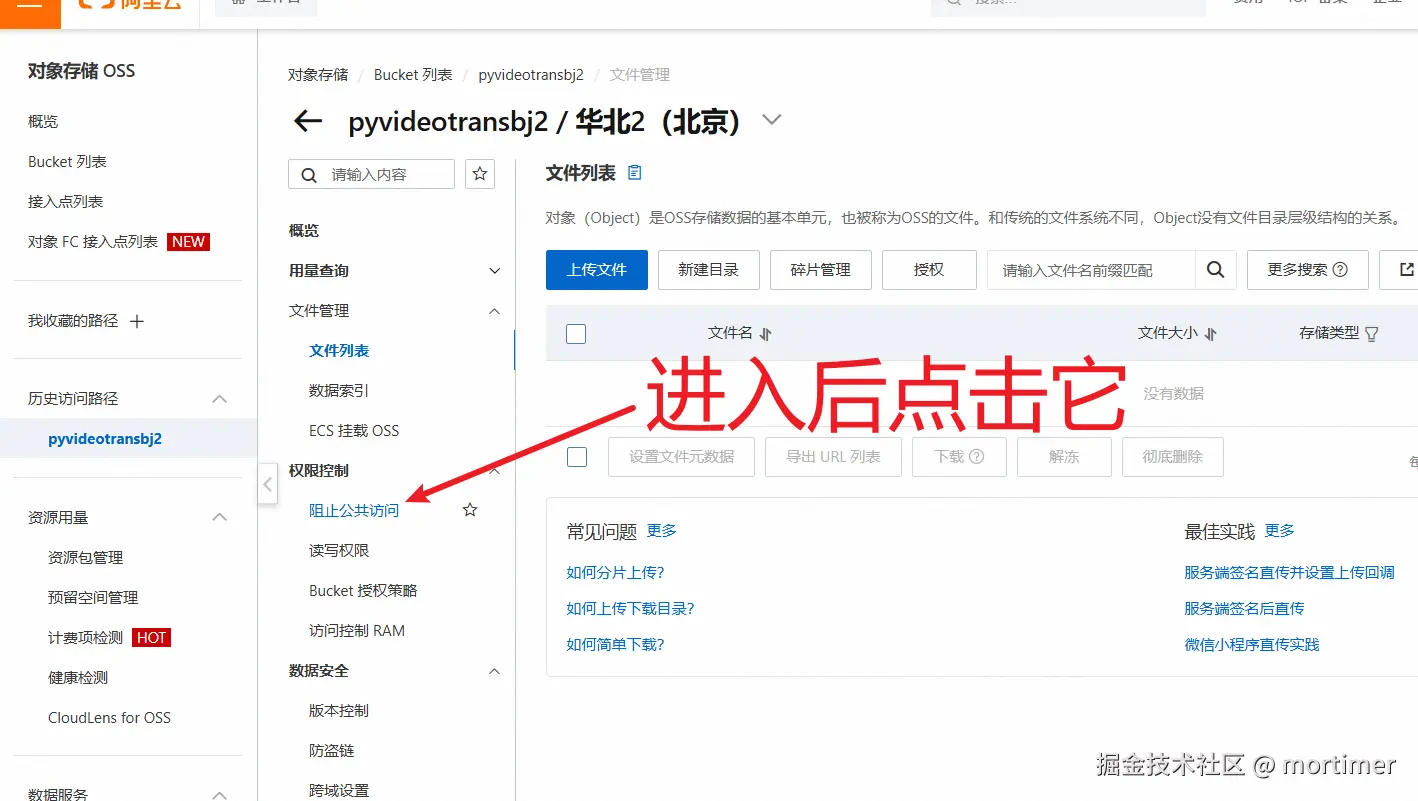
Task: Open 更多搜索 options
Action: click(x=1307, y=270)
